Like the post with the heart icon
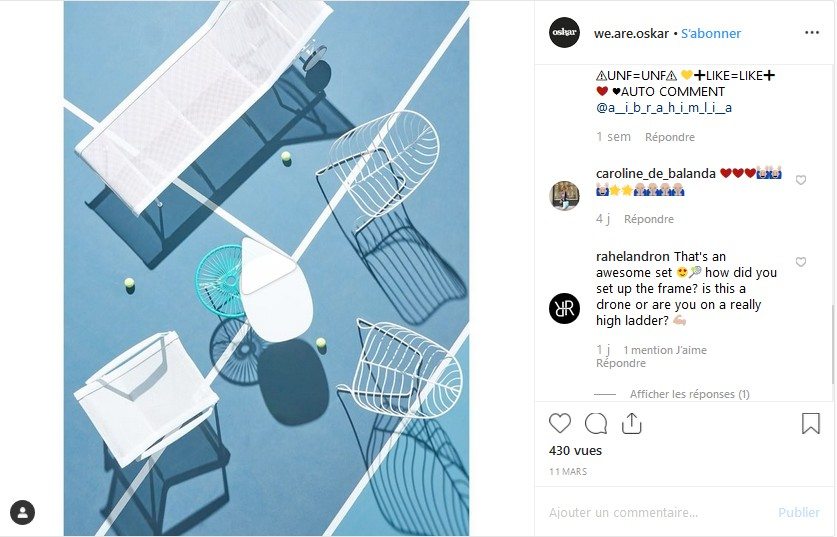Screen dimensions: 837x537 [x=559, y=423]
